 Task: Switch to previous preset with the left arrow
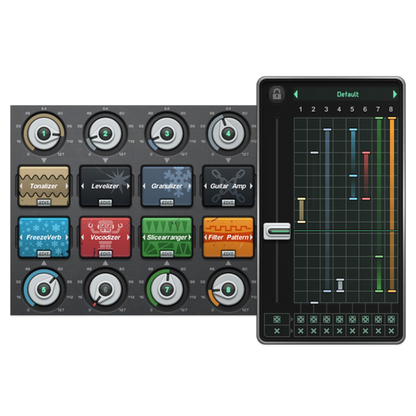[x=296, y=94]
